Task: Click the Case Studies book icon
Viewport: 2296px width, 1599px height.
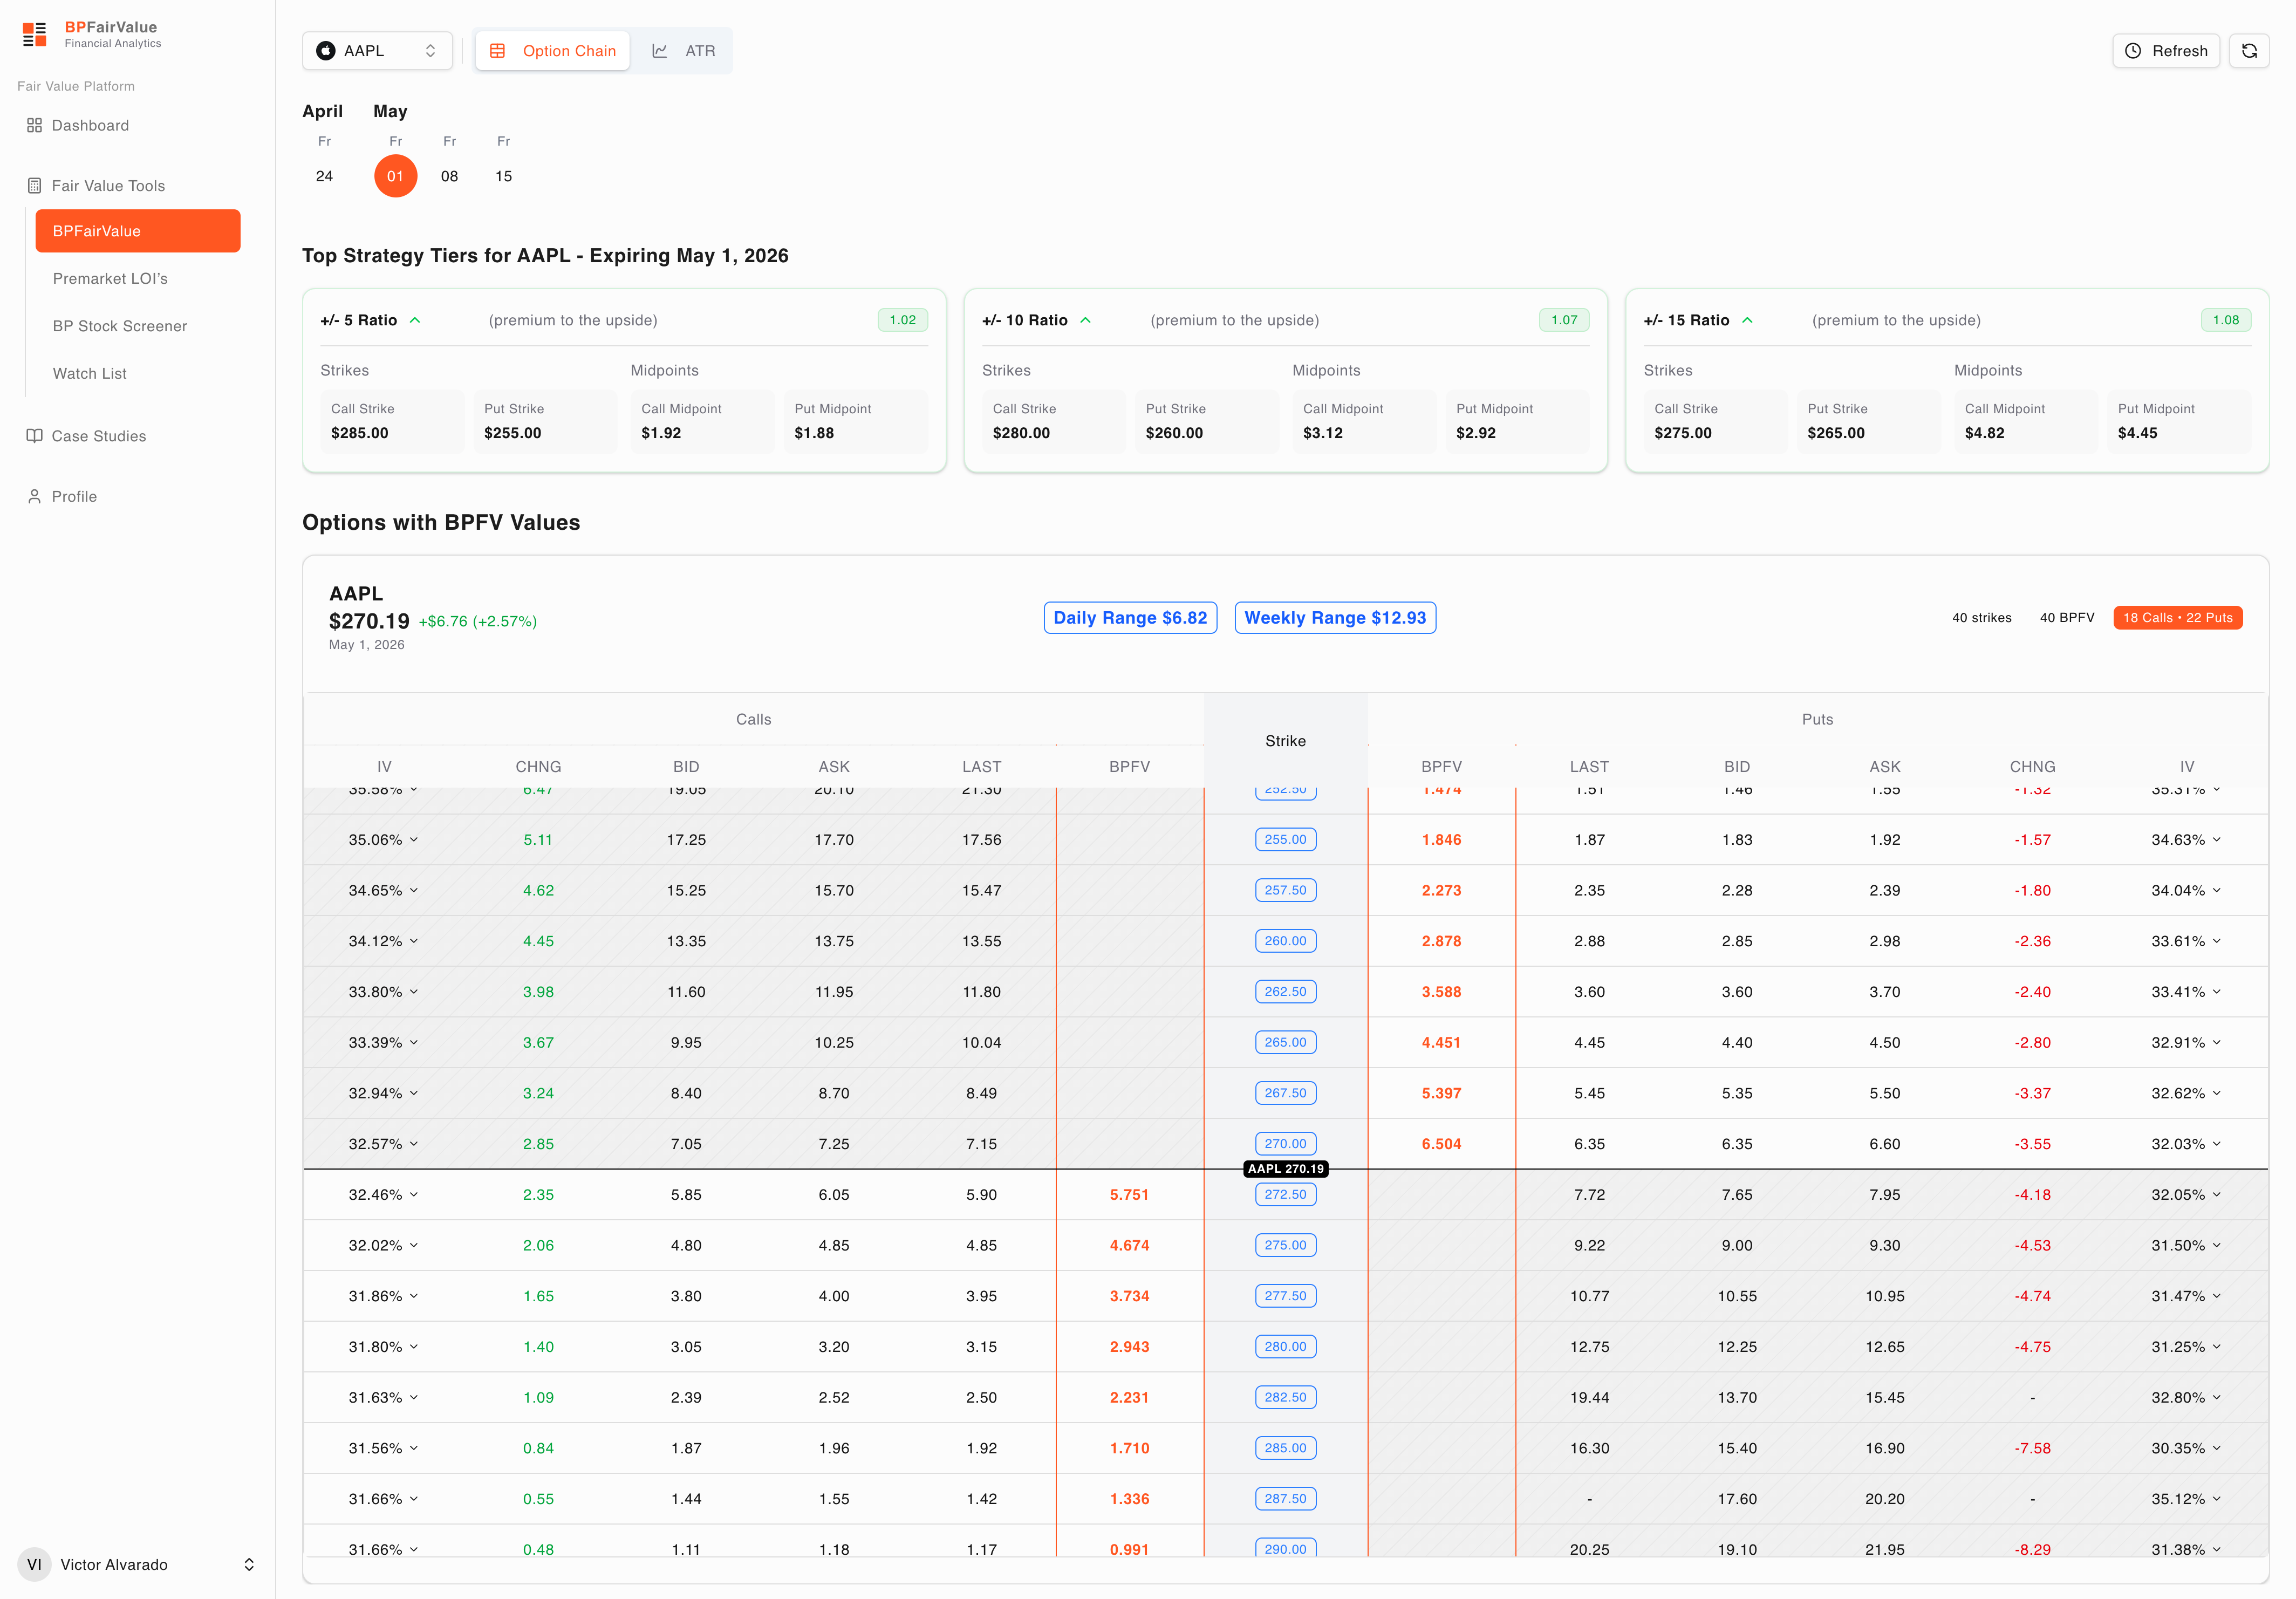Action: [x=34, y=436]
